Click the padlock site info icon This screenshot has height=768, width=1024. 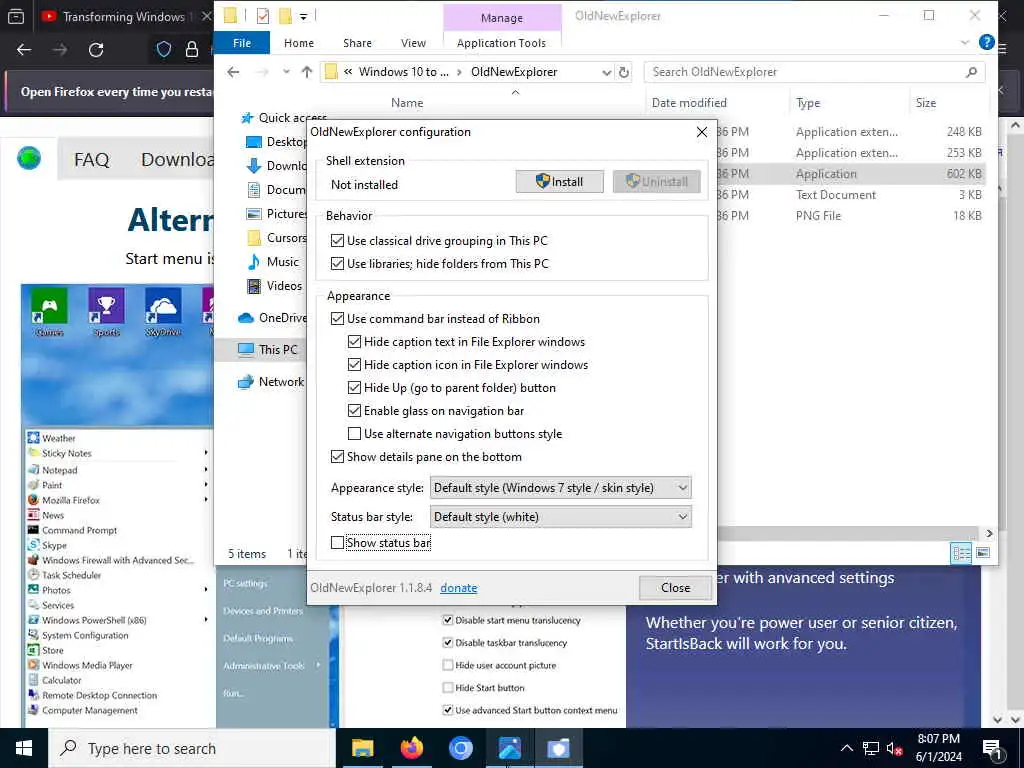click(x=191, y=50)
